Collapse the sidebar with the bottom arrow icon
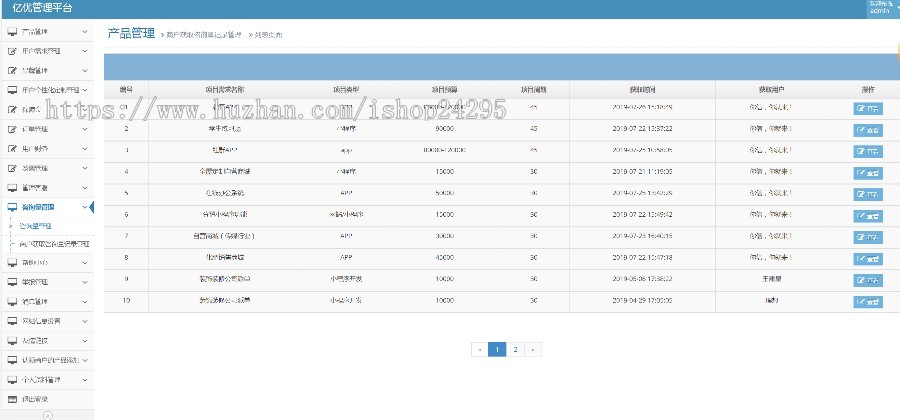 coord(48,415)
